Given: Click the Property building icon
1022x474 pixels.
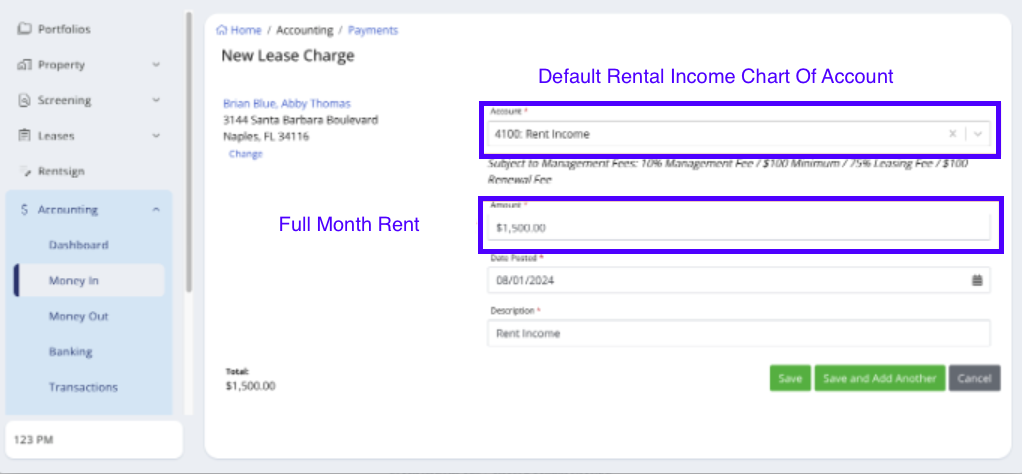Looking at the screenshot, I should click(25, 65).
